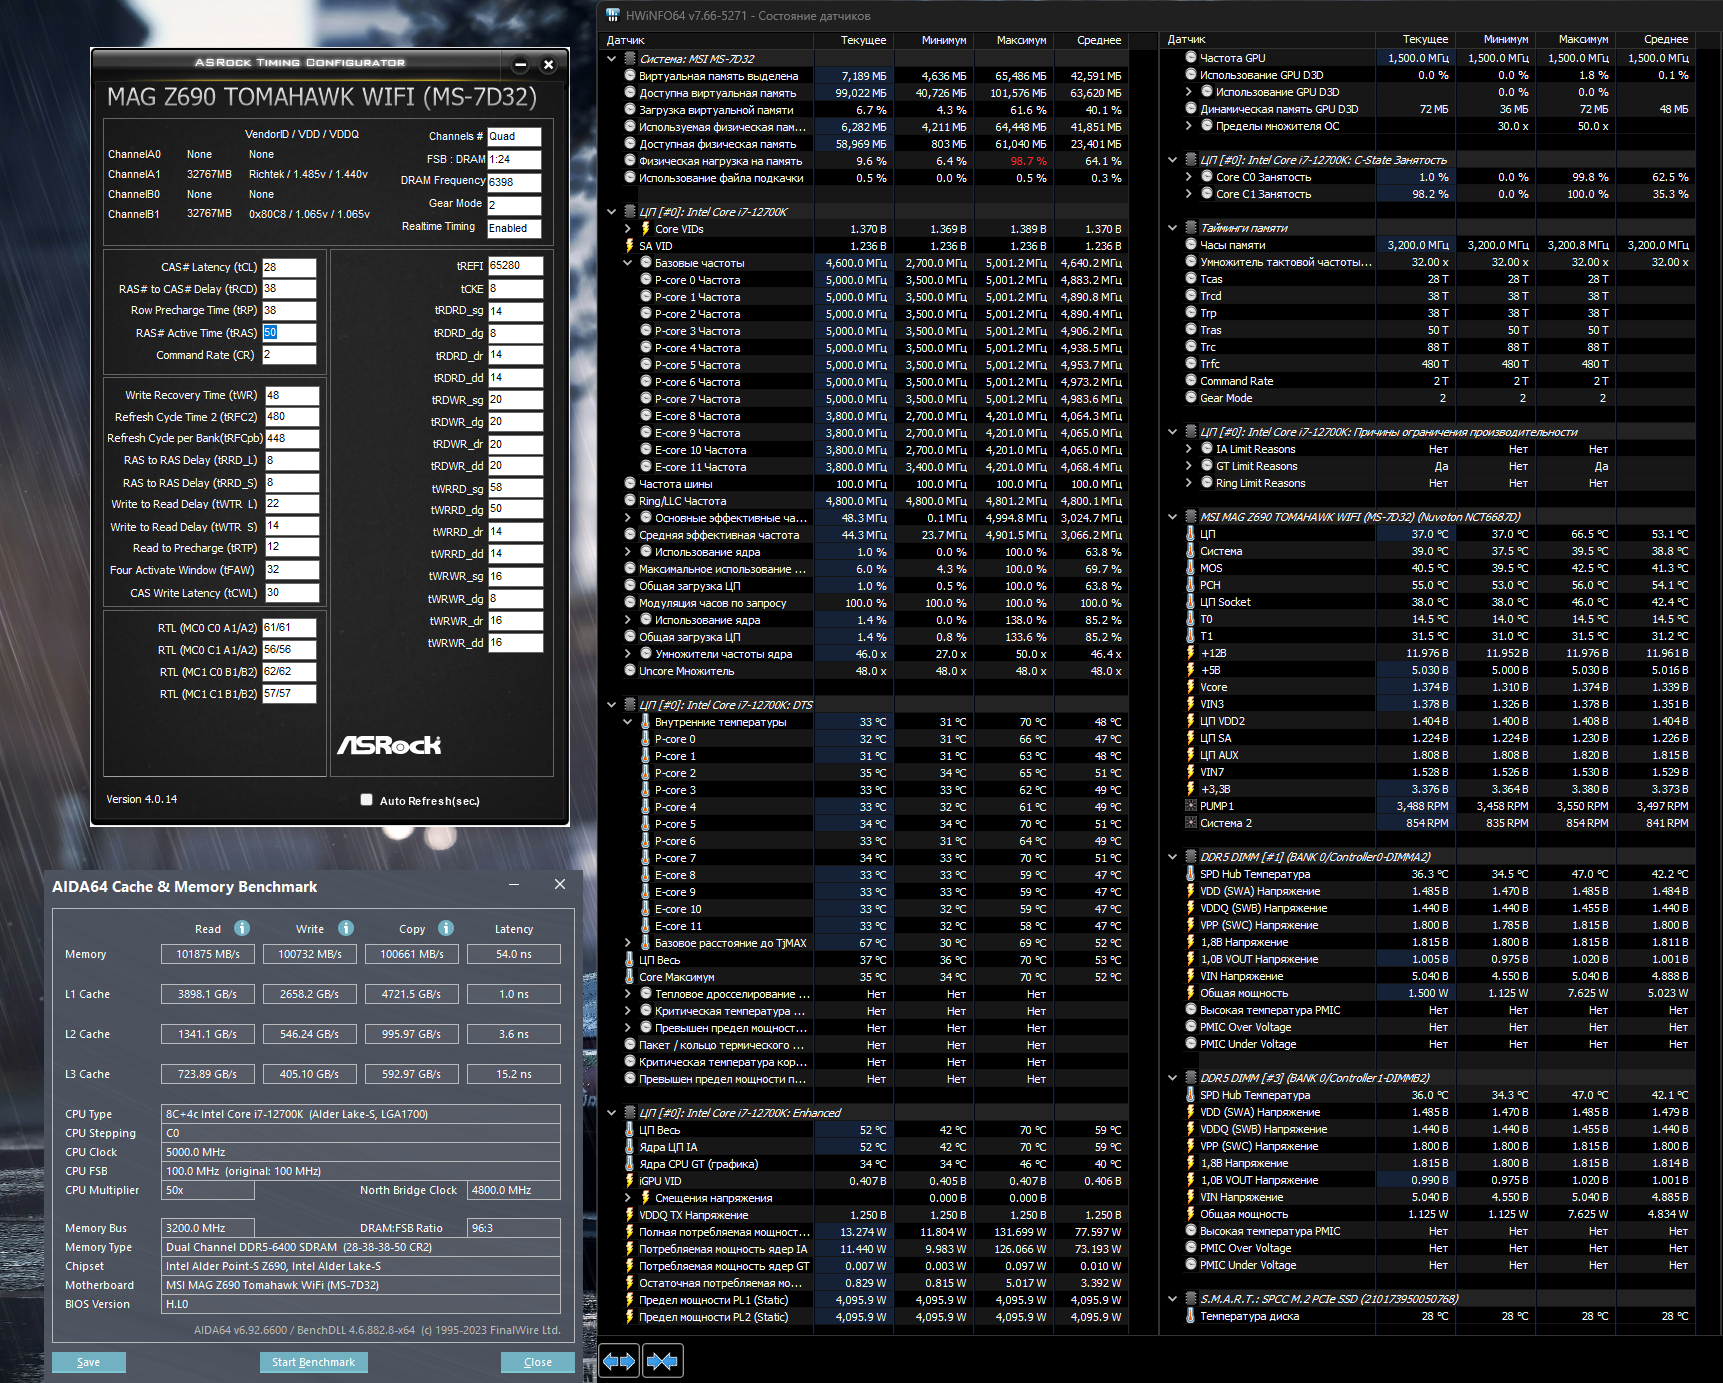Image resolution: width=1723 pixels, height=1383 pixels.
Task: Click the Среднее column header in right HWiNFO panel
Action: pos(1655,39)
